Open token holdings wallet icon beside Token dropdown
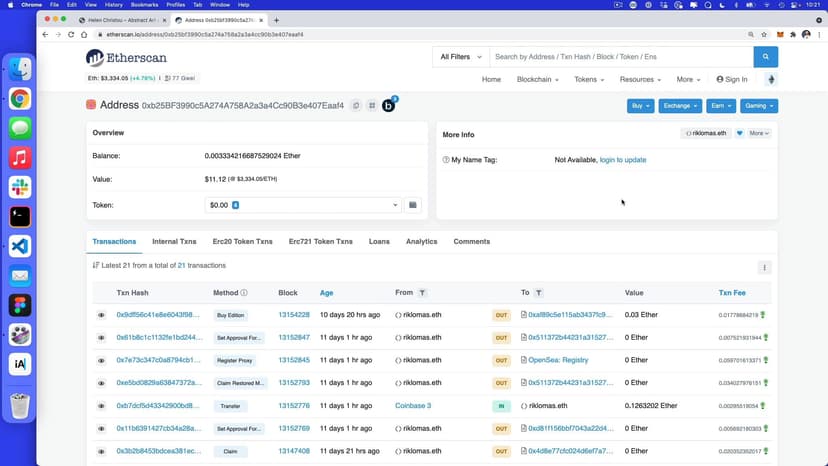 pyautogui.click(x=412, y=205)
